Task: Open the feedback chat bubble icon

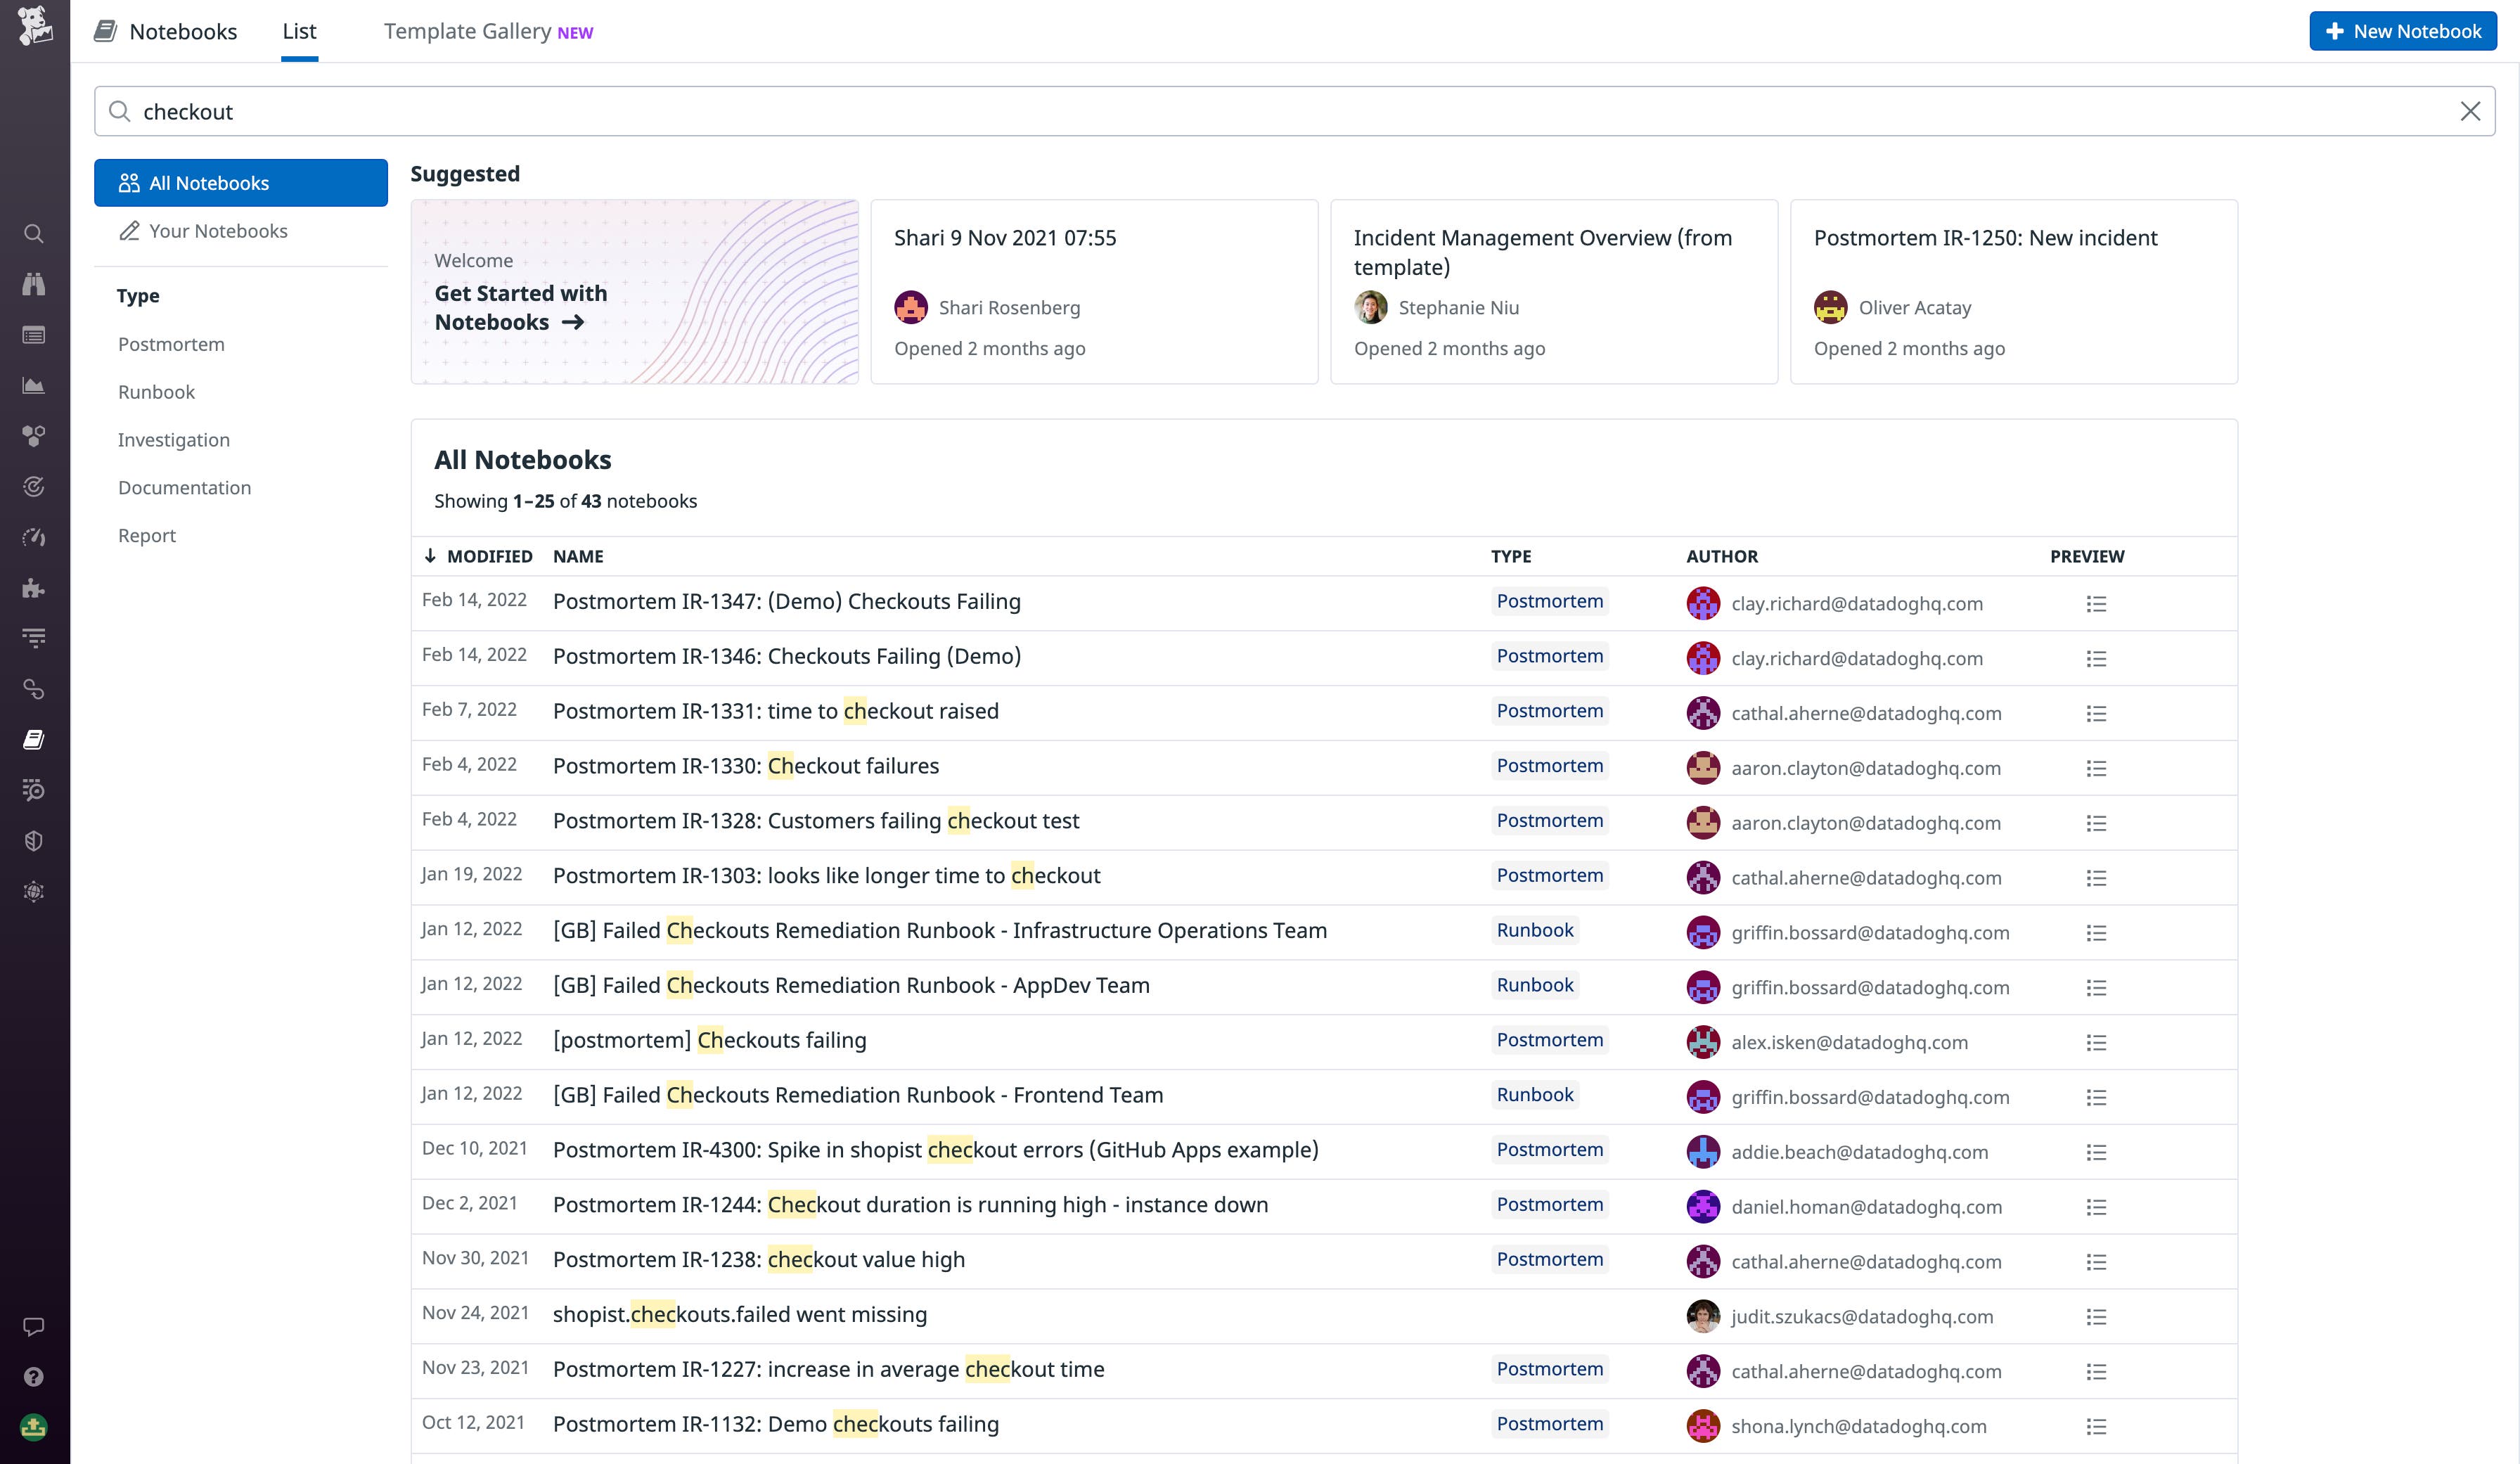Action: pyautogui.click(x=34, y=1327)
